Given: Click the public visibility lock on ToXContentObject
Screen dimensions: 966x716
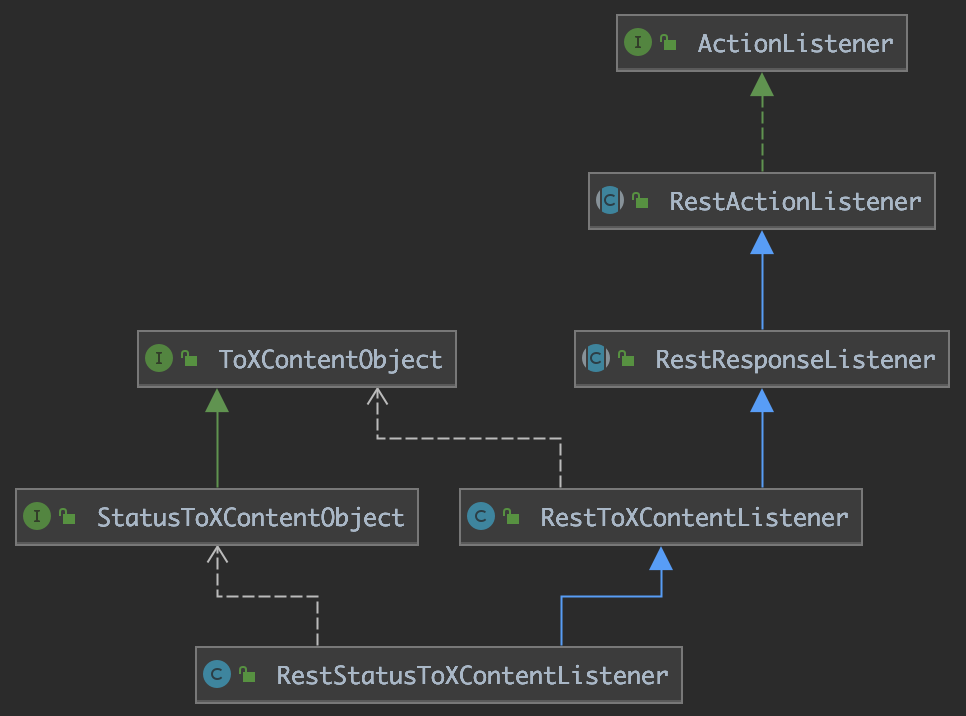Looking at the screenshot, I should 189,358.
